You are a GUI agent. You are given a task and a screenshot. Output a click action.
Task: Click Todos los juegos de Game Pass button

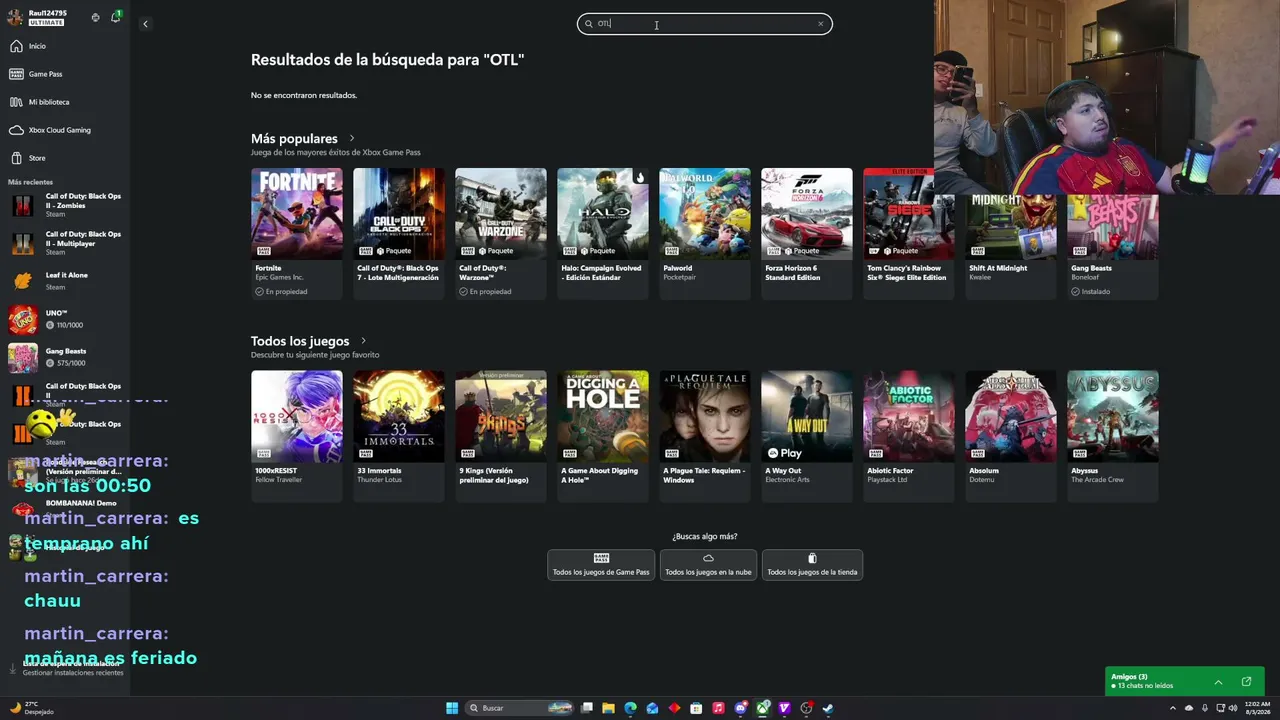[601, 564]
